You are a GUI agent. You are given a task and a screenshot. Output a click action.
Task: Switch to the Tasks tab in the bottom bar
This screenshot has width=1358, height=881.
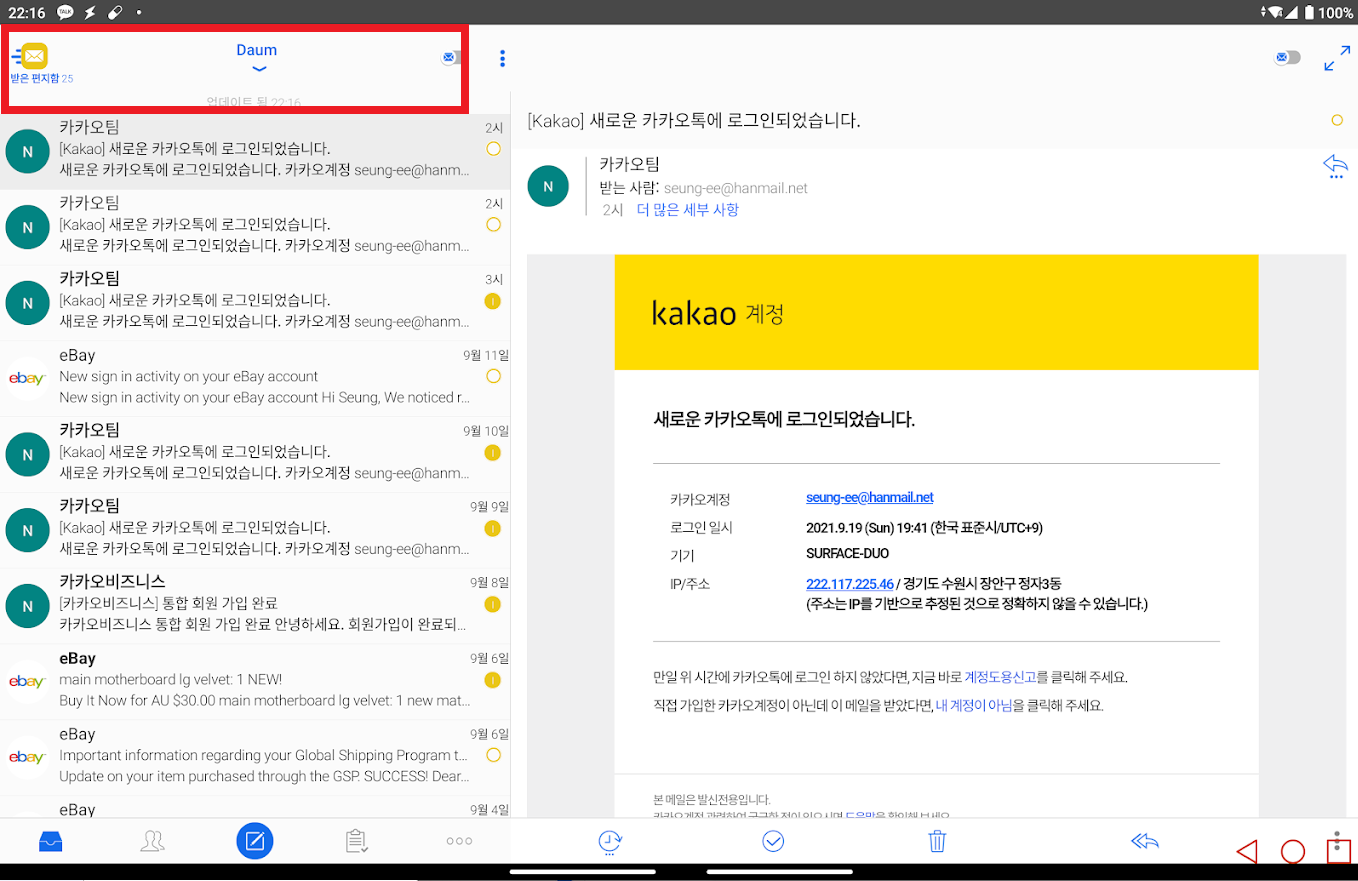tap(357, 841)
